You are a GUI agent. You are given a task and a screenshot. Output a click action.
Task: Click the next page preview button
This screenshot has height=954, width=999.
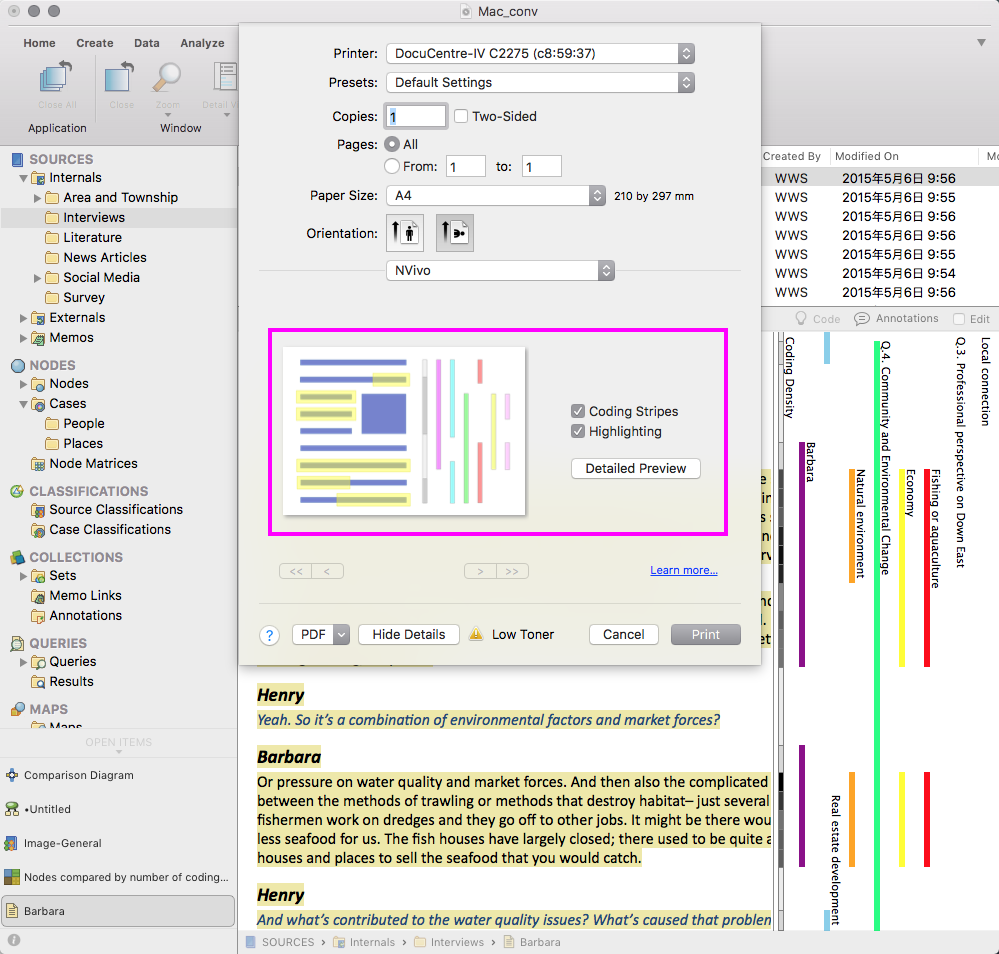[480, 571]
